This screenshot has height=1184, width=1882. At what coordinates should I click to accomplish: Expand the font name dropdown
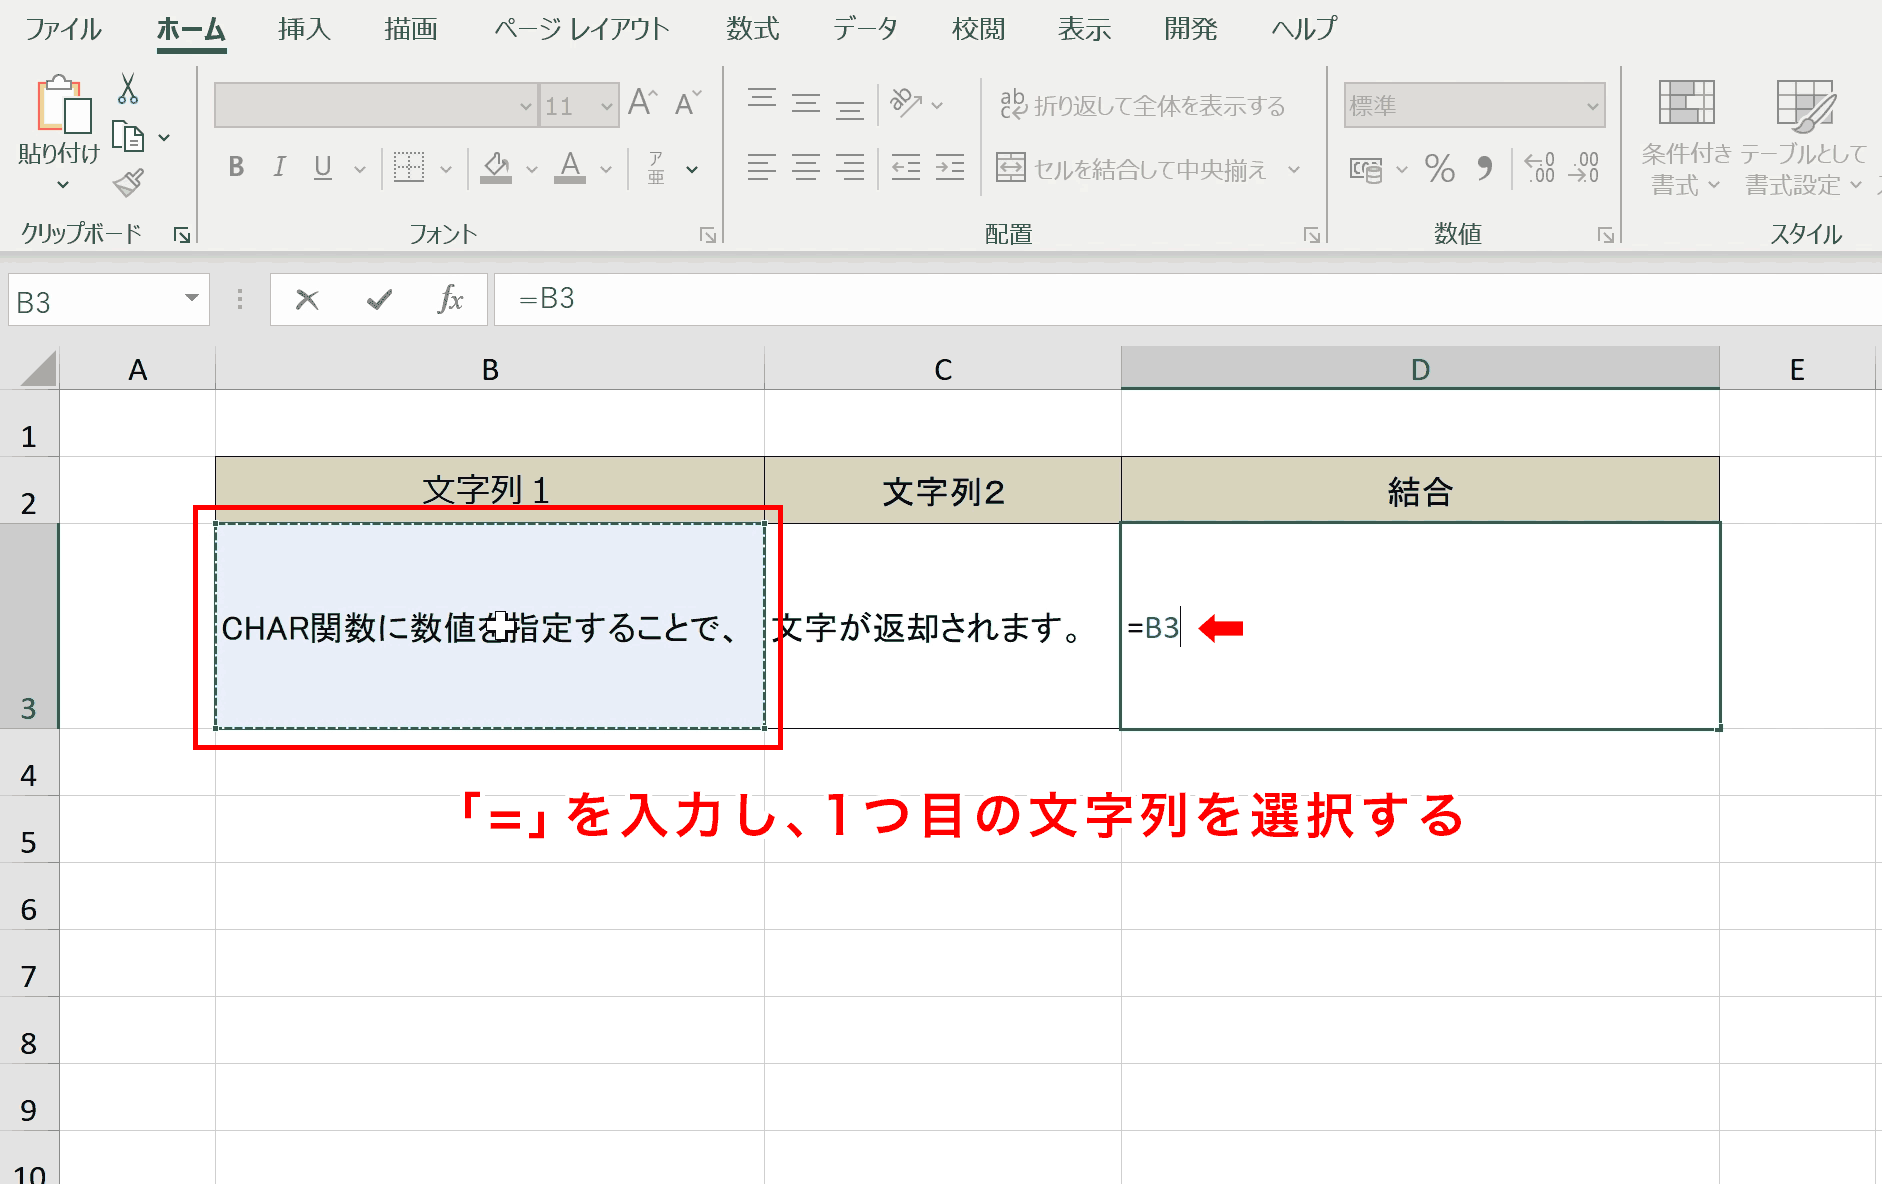coord(526,106)
